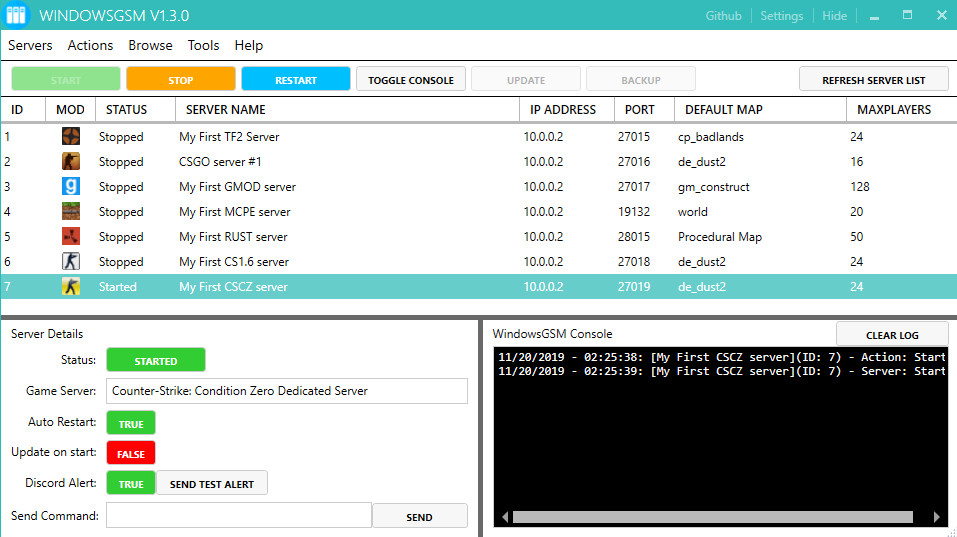The image size is (957, 537).
Task: Click the 'Started' status cell in row 7
Action: 118,287
